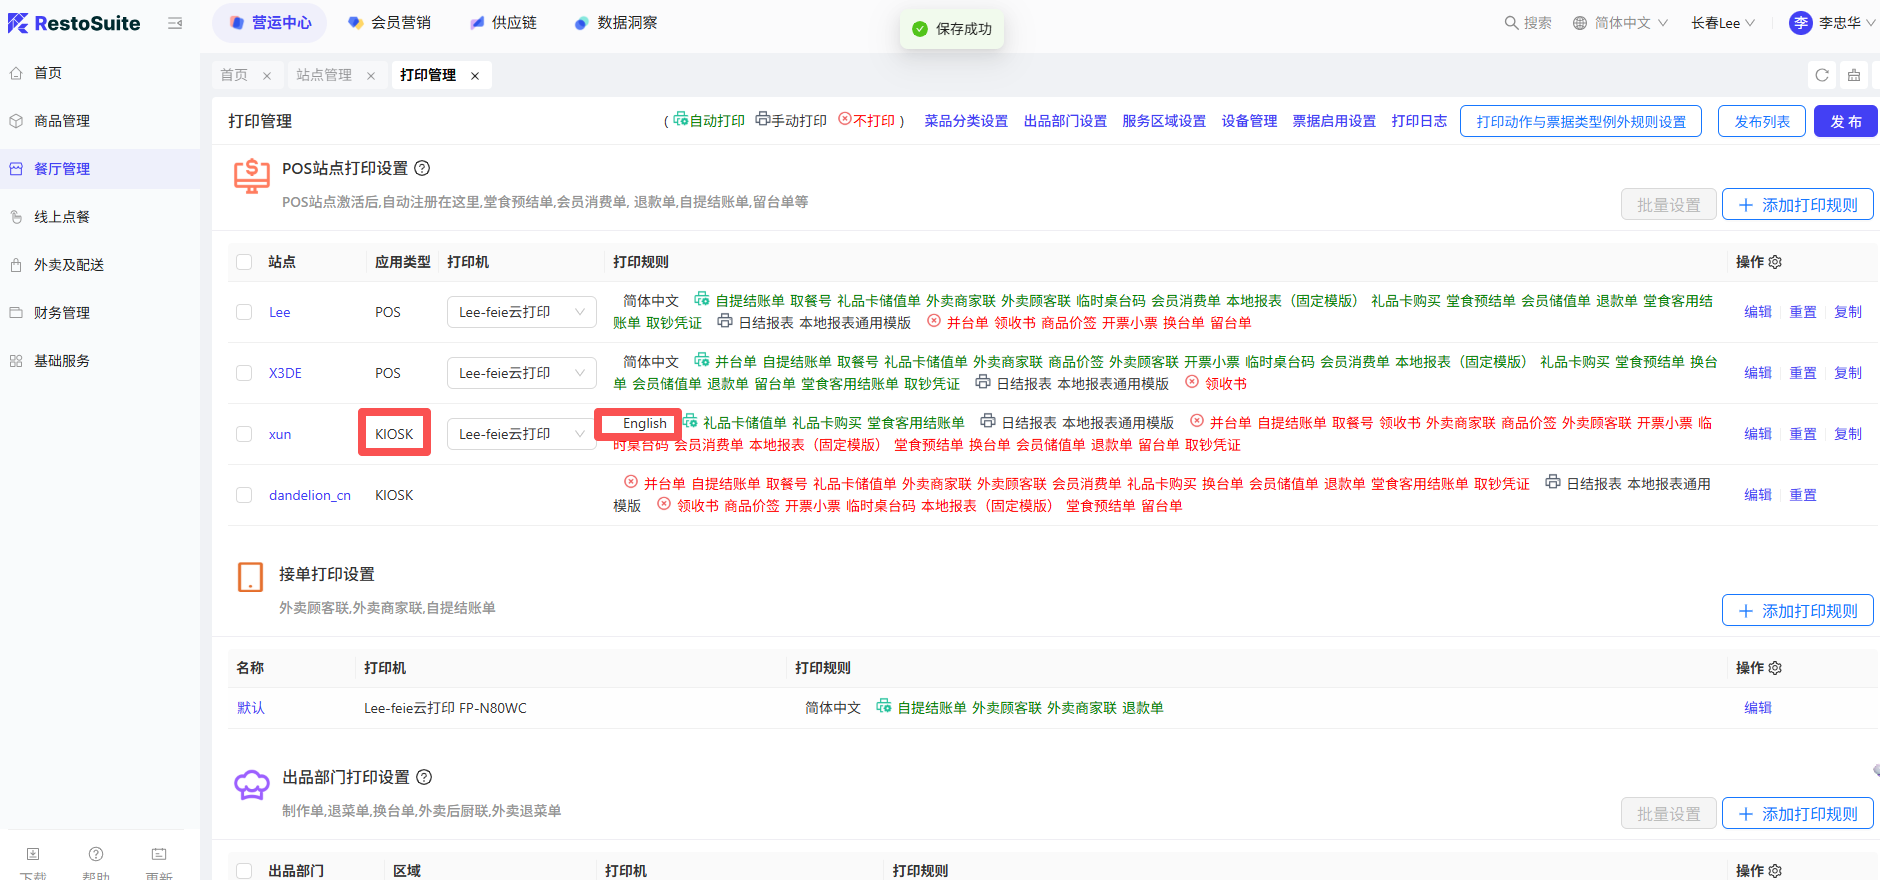Close the 打印管理 tab
1880x880 pixels.
[475, 76]
